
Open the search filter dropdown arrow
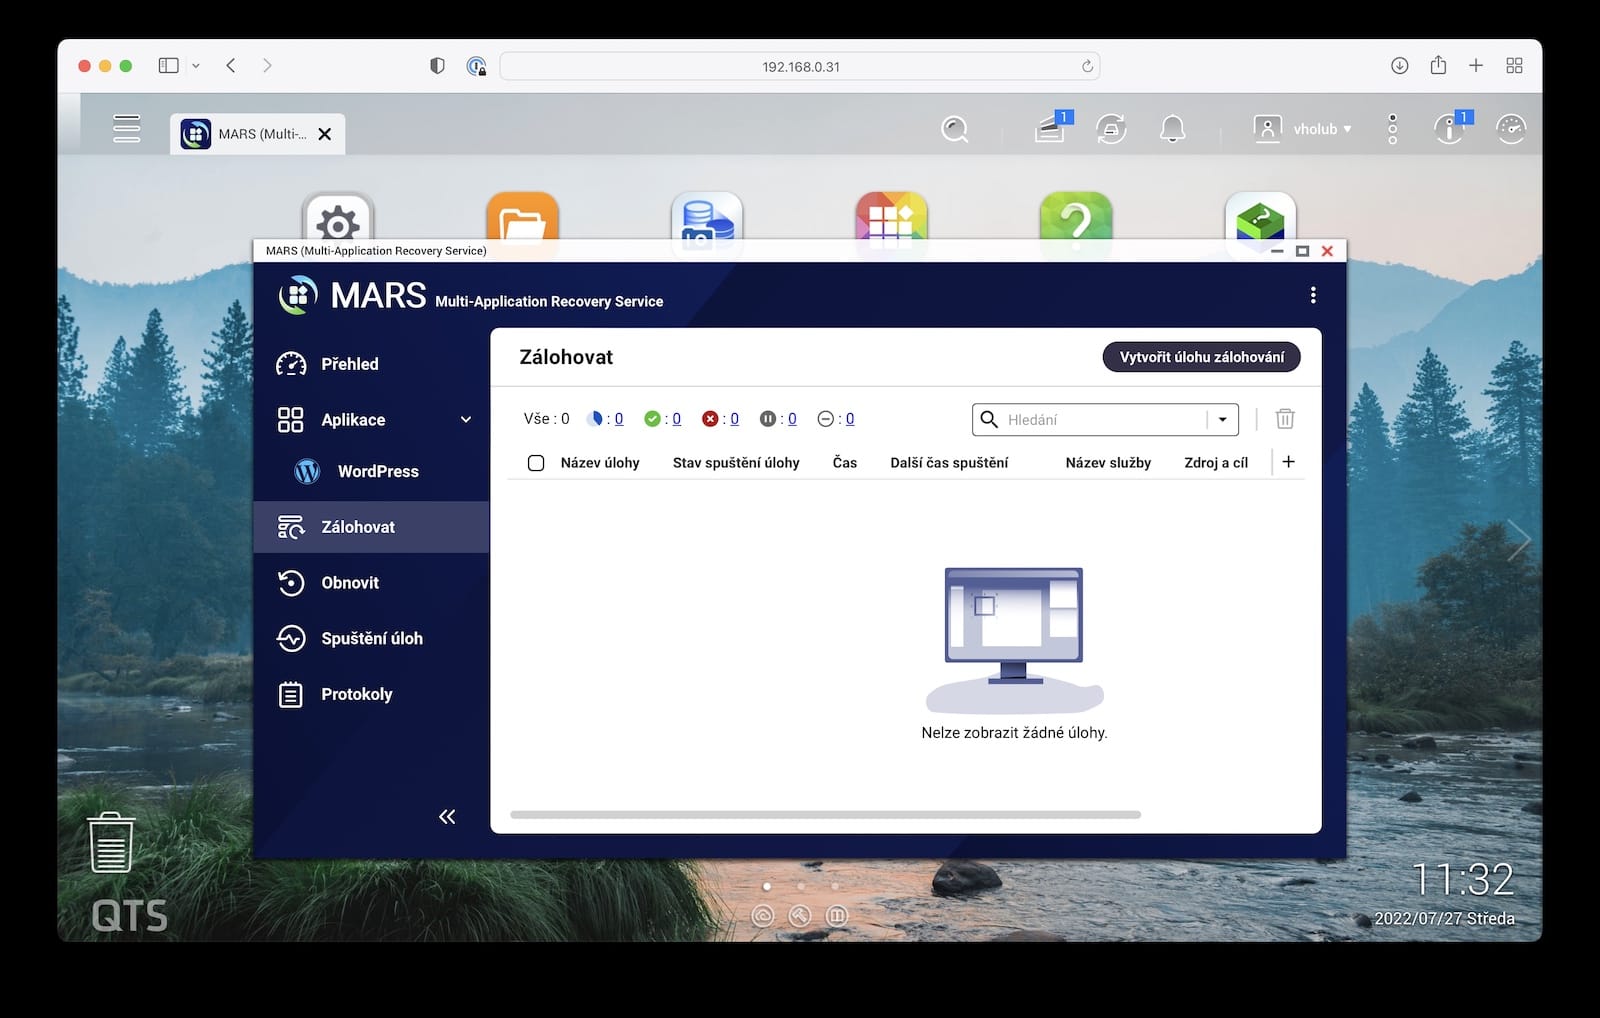(x=1222, y=420)
